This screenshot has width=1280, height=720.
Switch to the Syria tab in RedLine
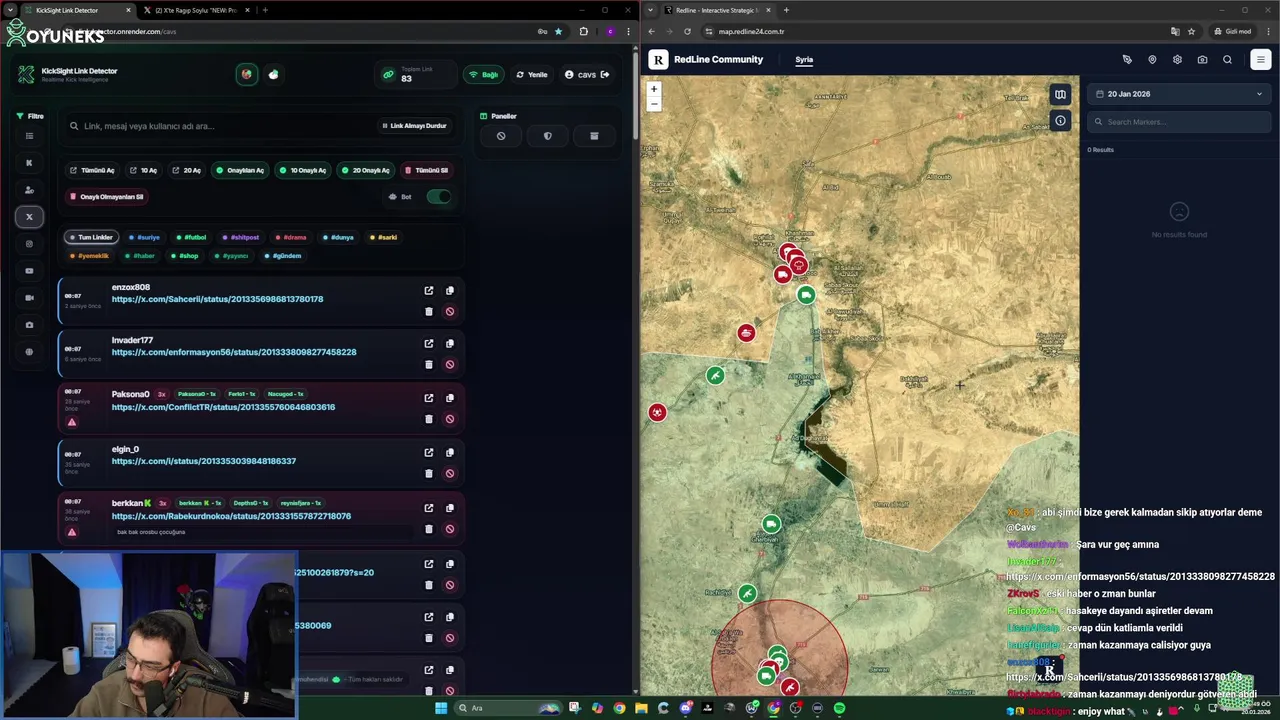click(x=804, y=60)
